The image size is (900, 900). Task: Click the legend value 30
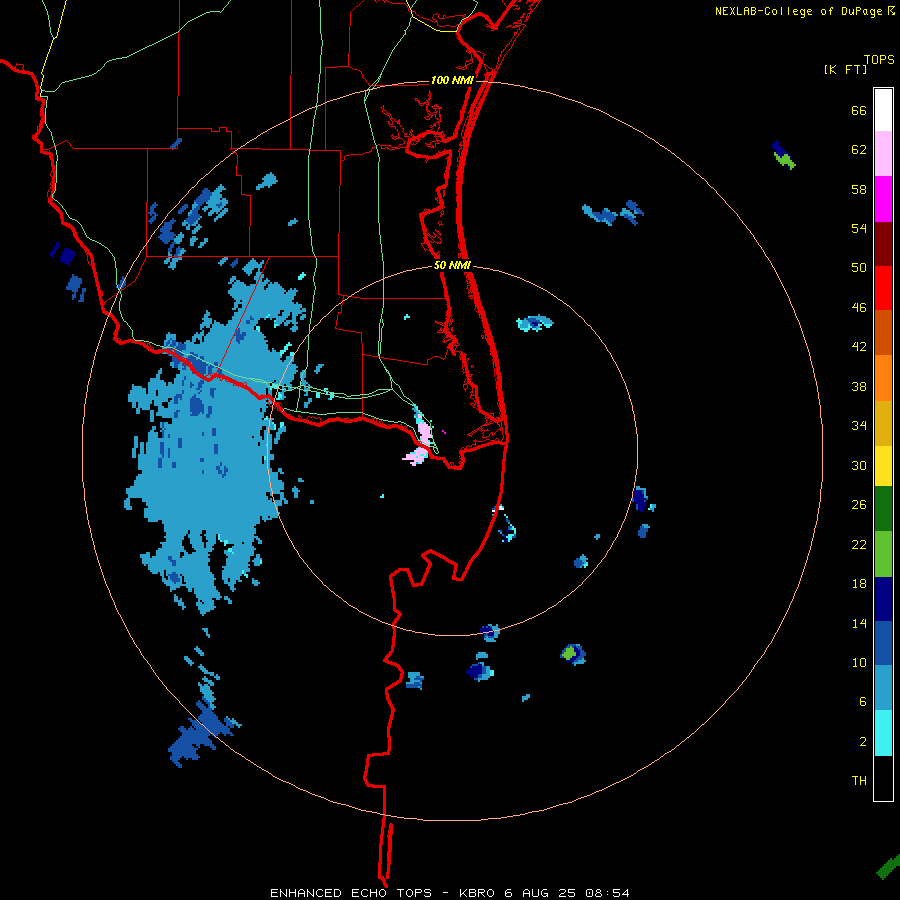[x=859, y=465]
